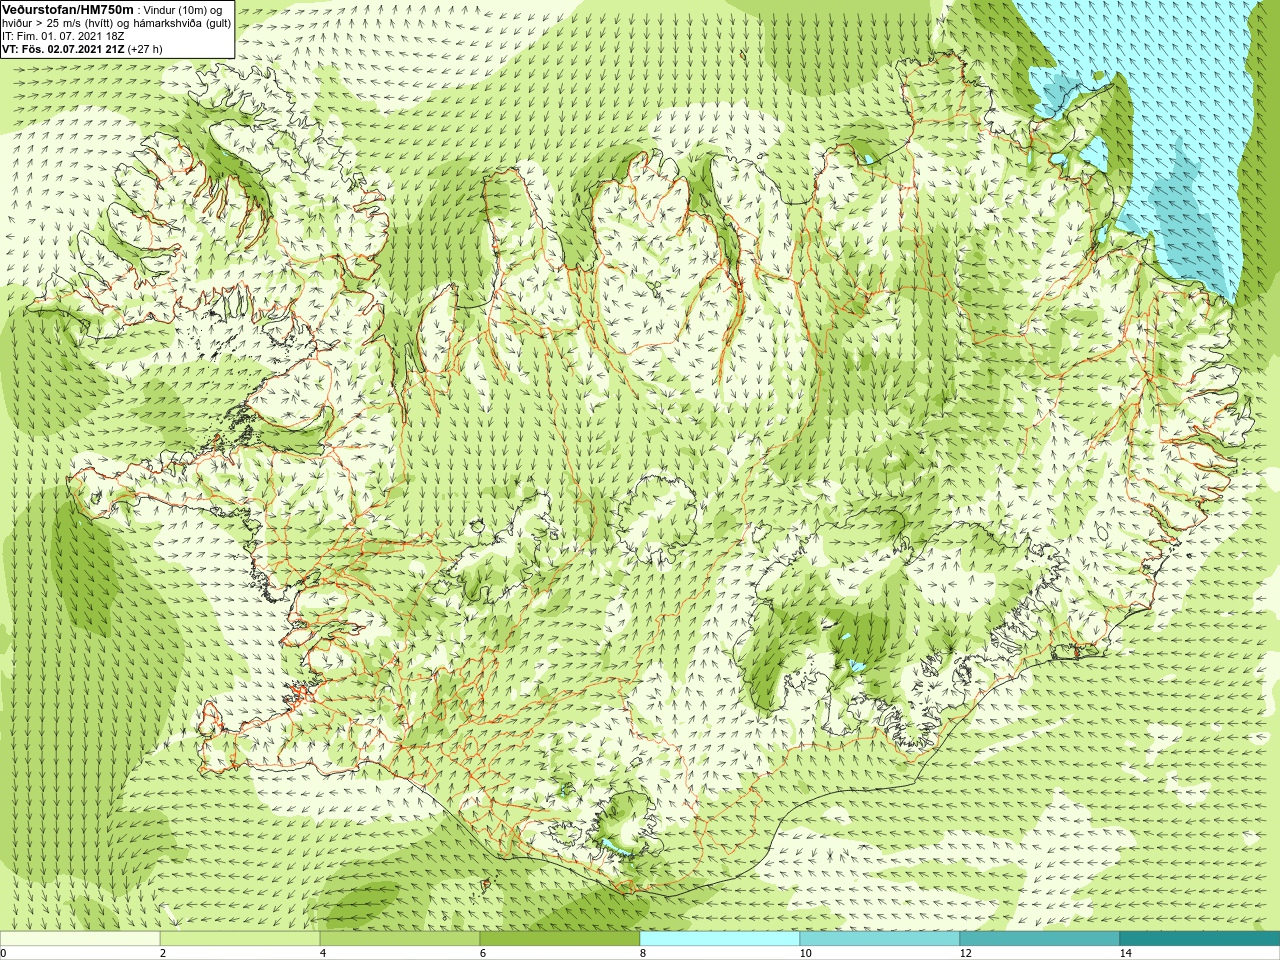Image resolution: width=1280 pixels, height=960 pixels.
Task: Click the '4' value on the legend scale
Action: pos(323,953)
